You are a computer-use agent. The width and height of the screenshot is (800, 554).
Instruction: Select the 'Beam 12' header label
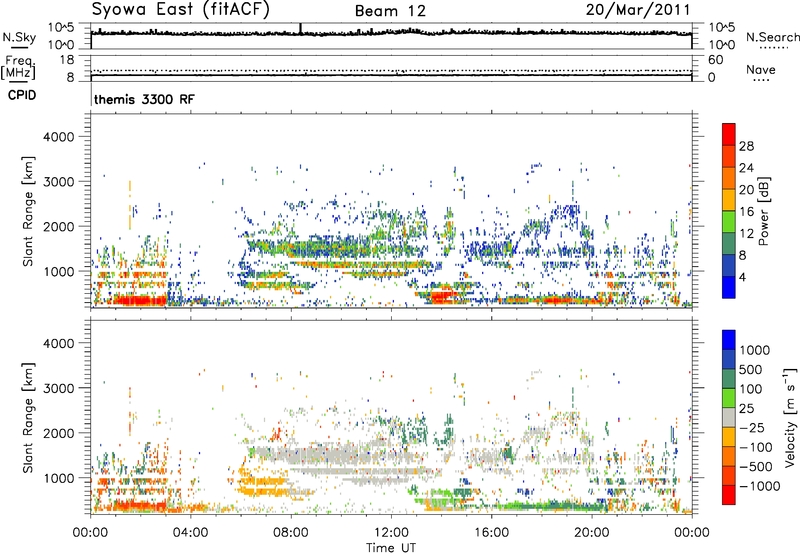click(390, 11)
